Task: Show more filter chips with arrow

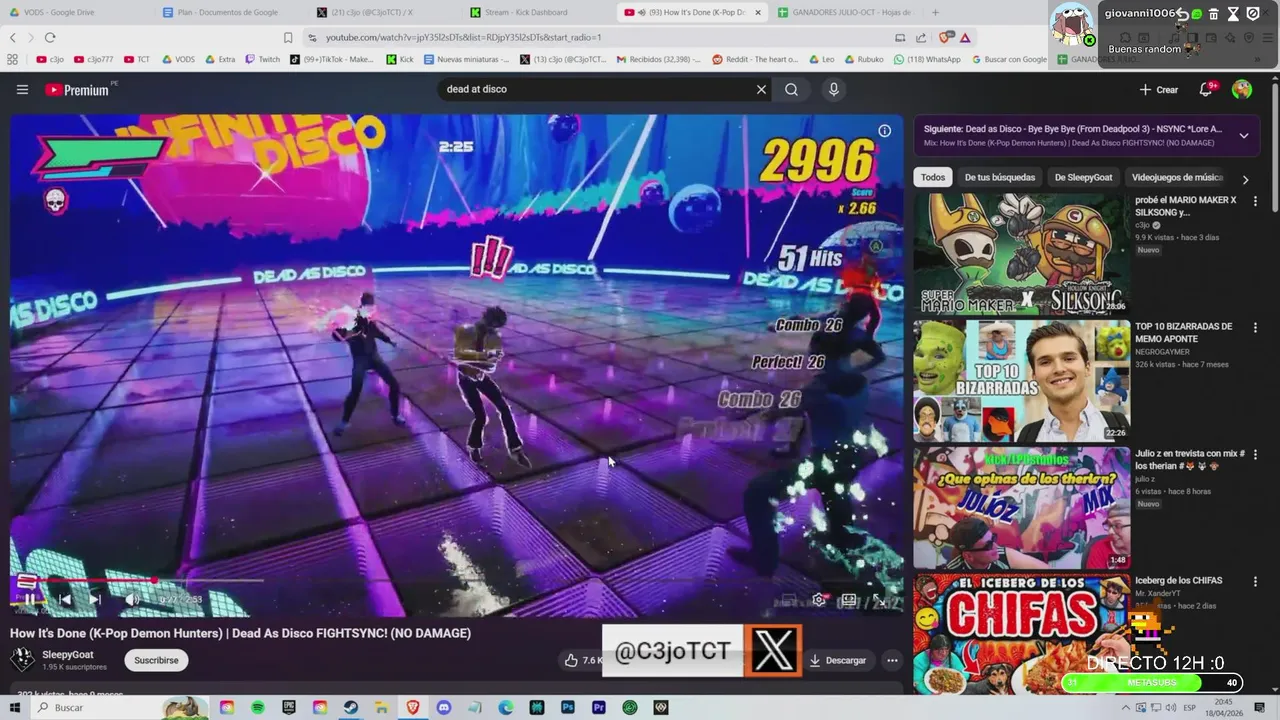Action: tap(1245, 180)
